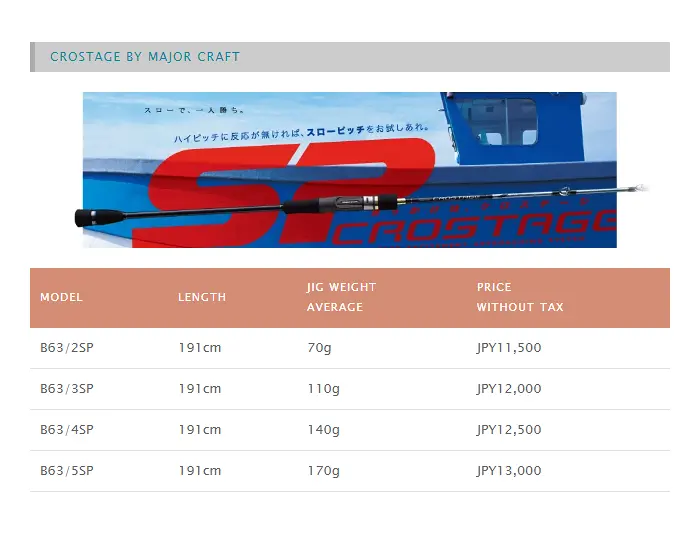Click the MODEL column header
Image resolution: width=700 pixels, height=540 pixels.
click(x=61, y=297)
